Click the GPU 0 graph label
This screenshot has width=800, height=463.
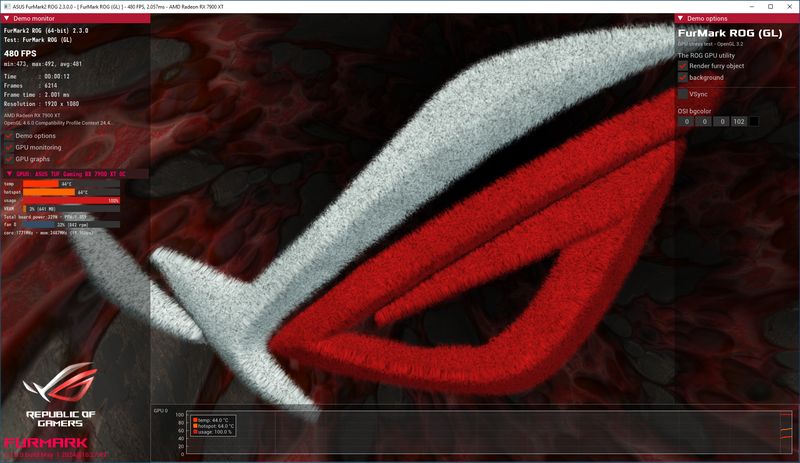coord(161,410)
